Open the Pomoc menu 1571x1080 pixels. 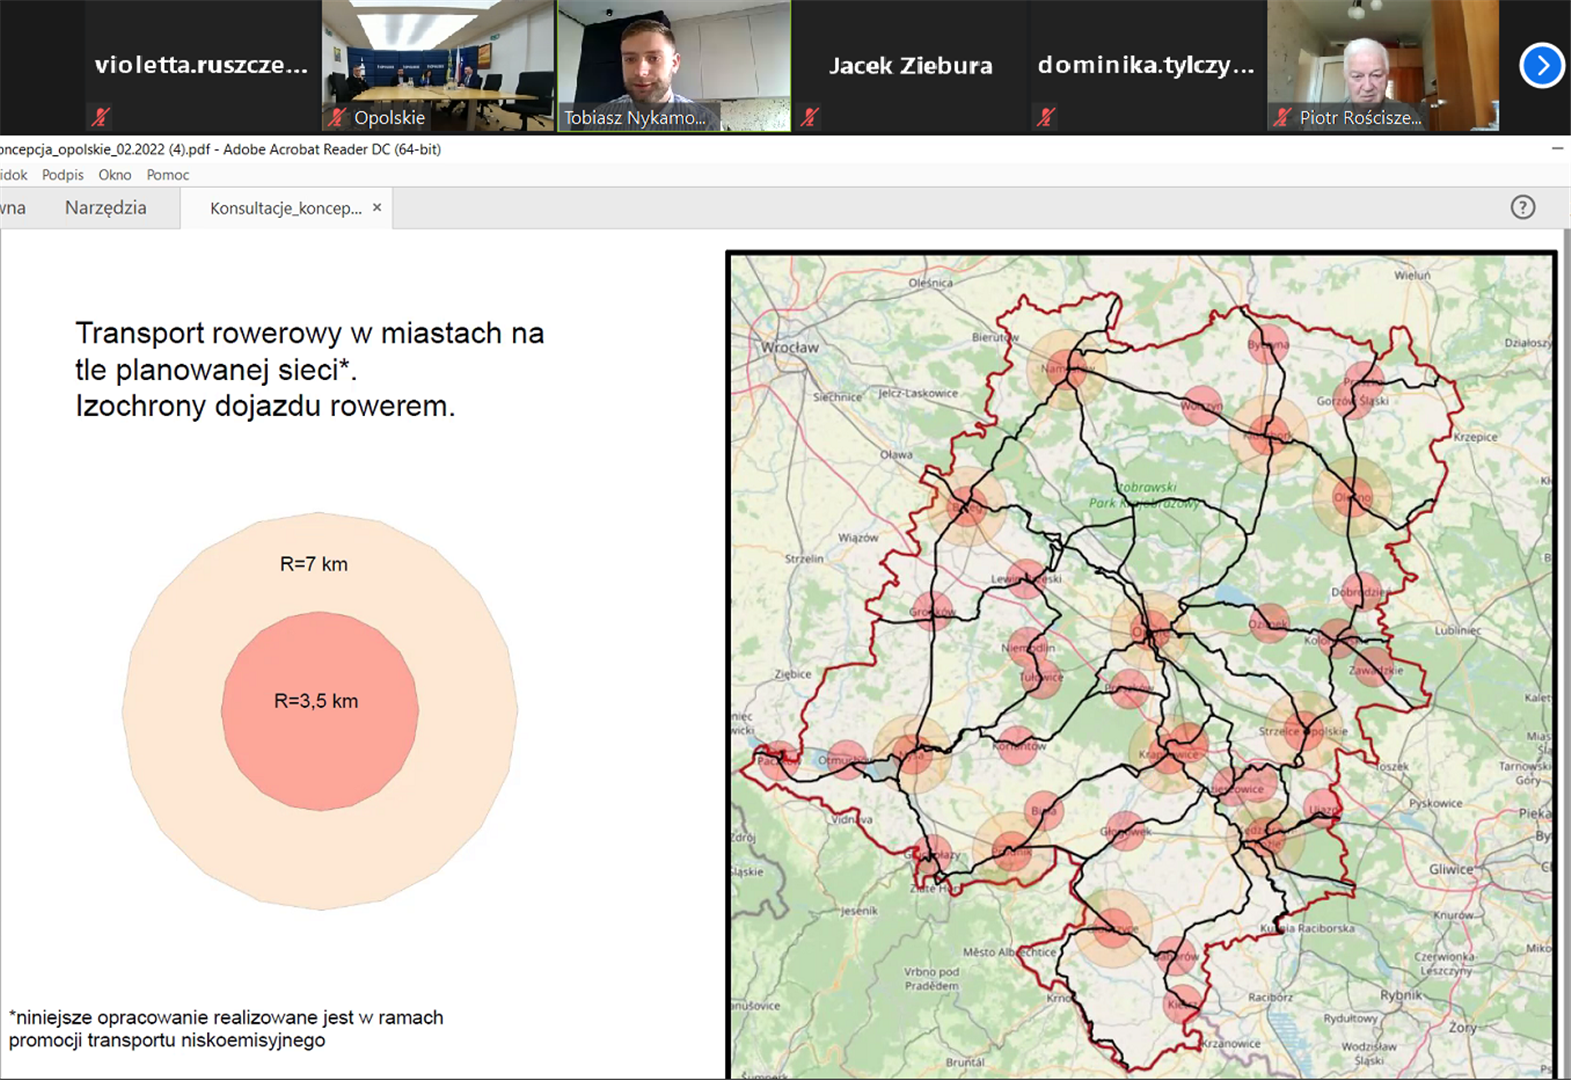click(167, 175)
